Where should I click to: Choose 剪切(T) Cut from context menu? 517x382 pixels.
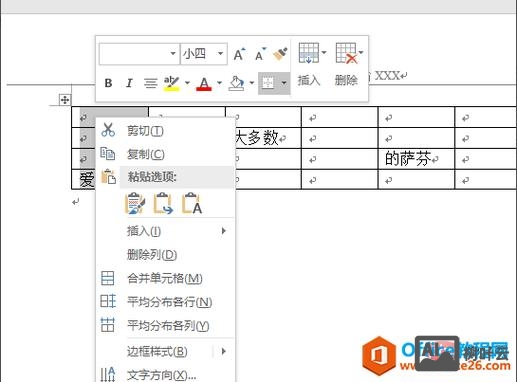pyautogui.click(x=165, y=131)
